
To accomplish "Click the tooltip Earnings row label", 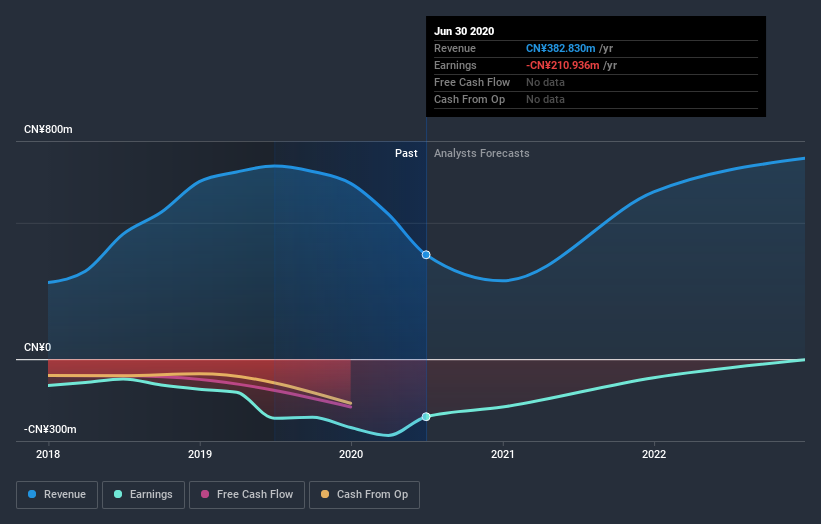I will [x=456, y=65].
